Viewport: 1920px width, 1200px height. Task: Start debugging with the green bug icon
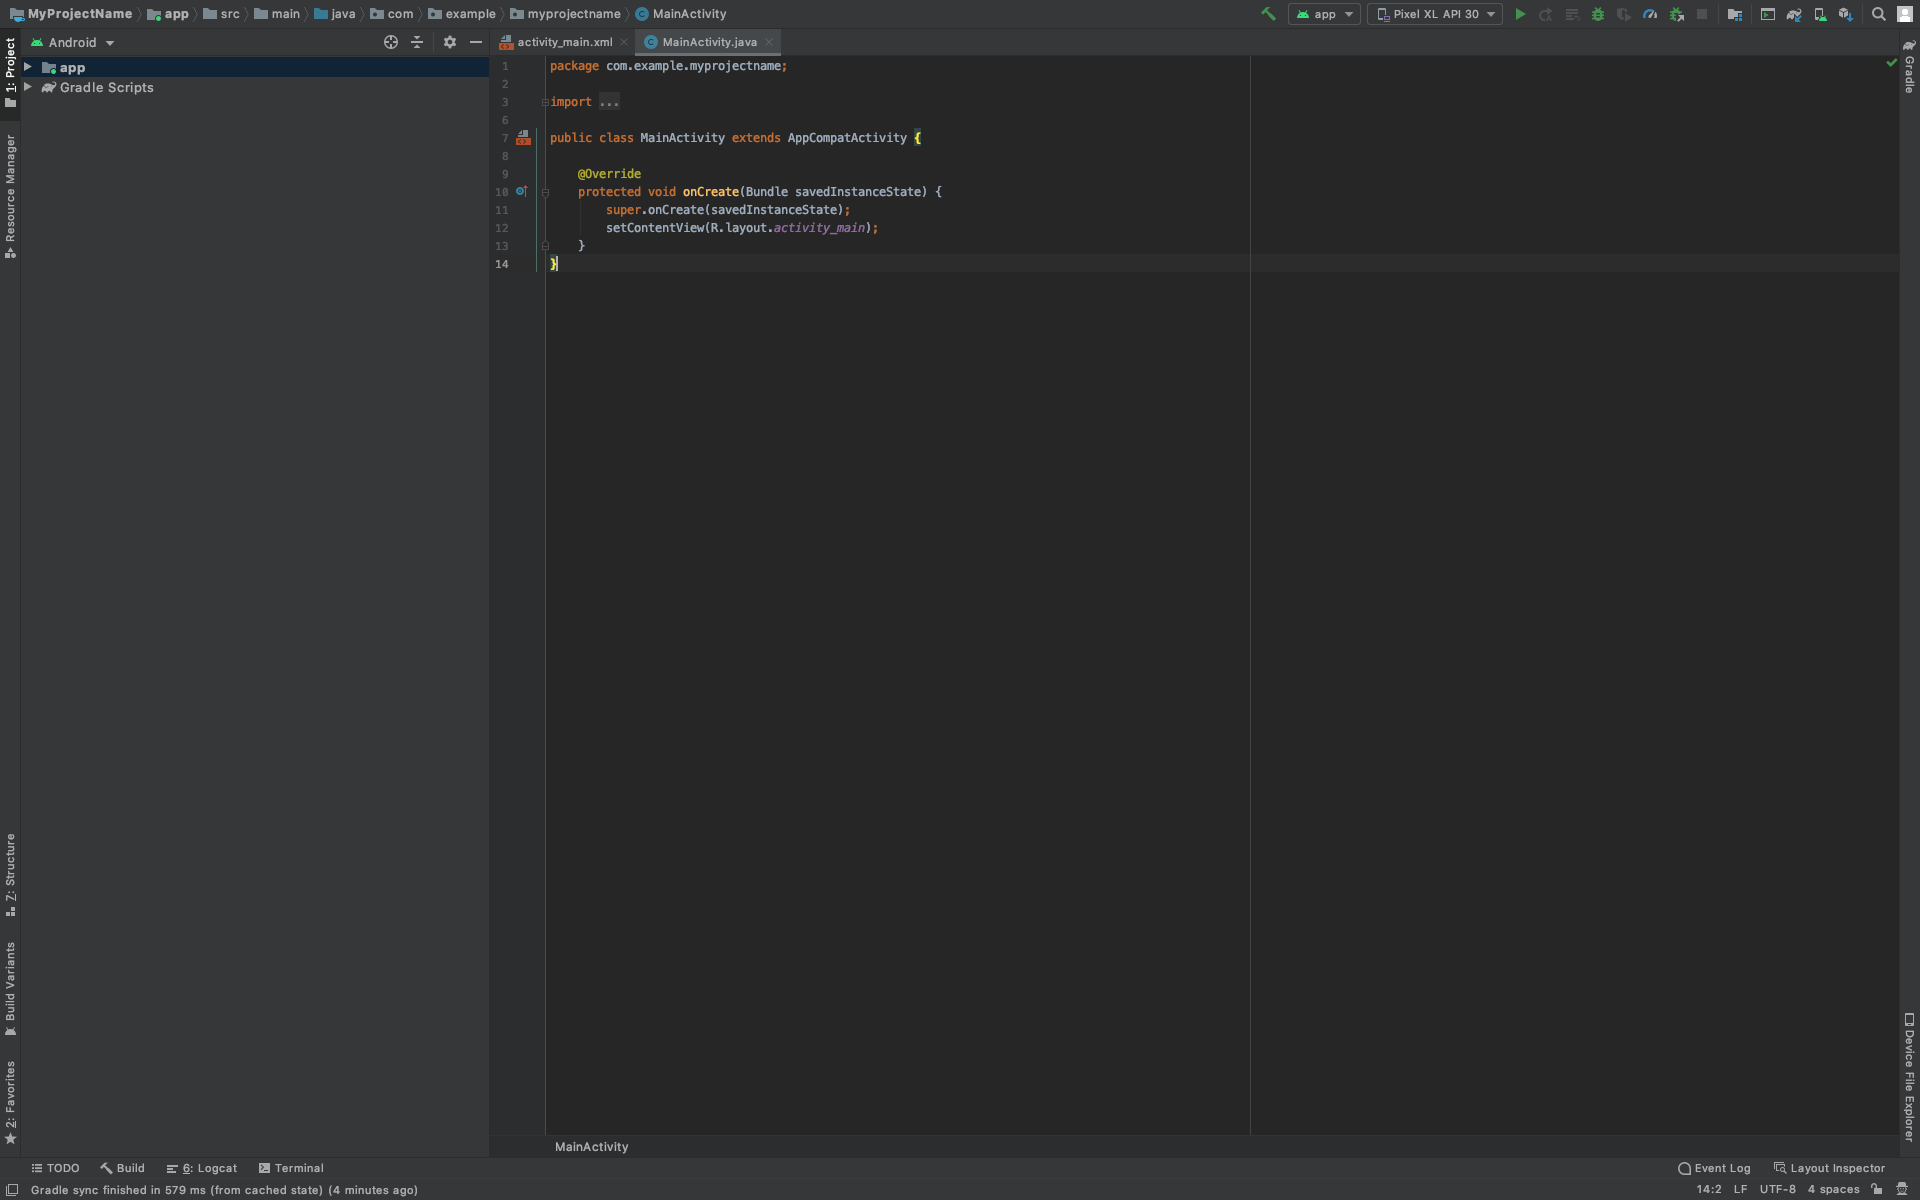coord(1598,14)
